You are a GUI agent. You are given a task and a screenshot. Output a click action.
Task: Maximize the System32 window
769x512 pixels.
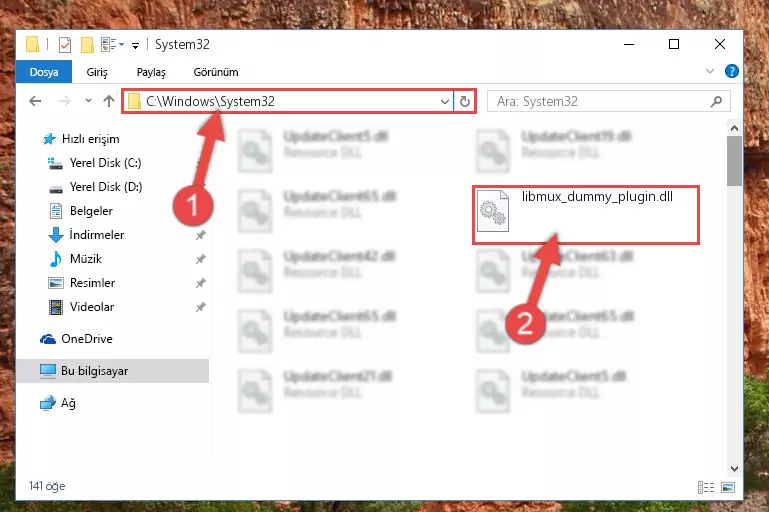pyautogui.click(x=674, y=45)
